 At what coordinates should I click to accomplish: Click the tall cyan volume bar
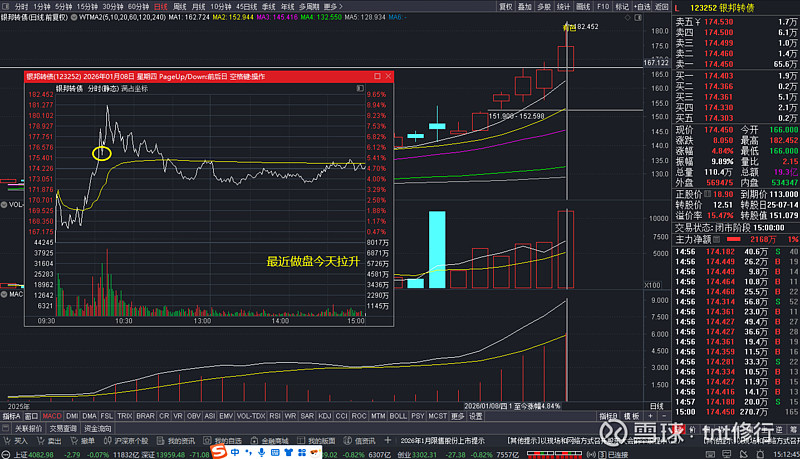point(436,250)
